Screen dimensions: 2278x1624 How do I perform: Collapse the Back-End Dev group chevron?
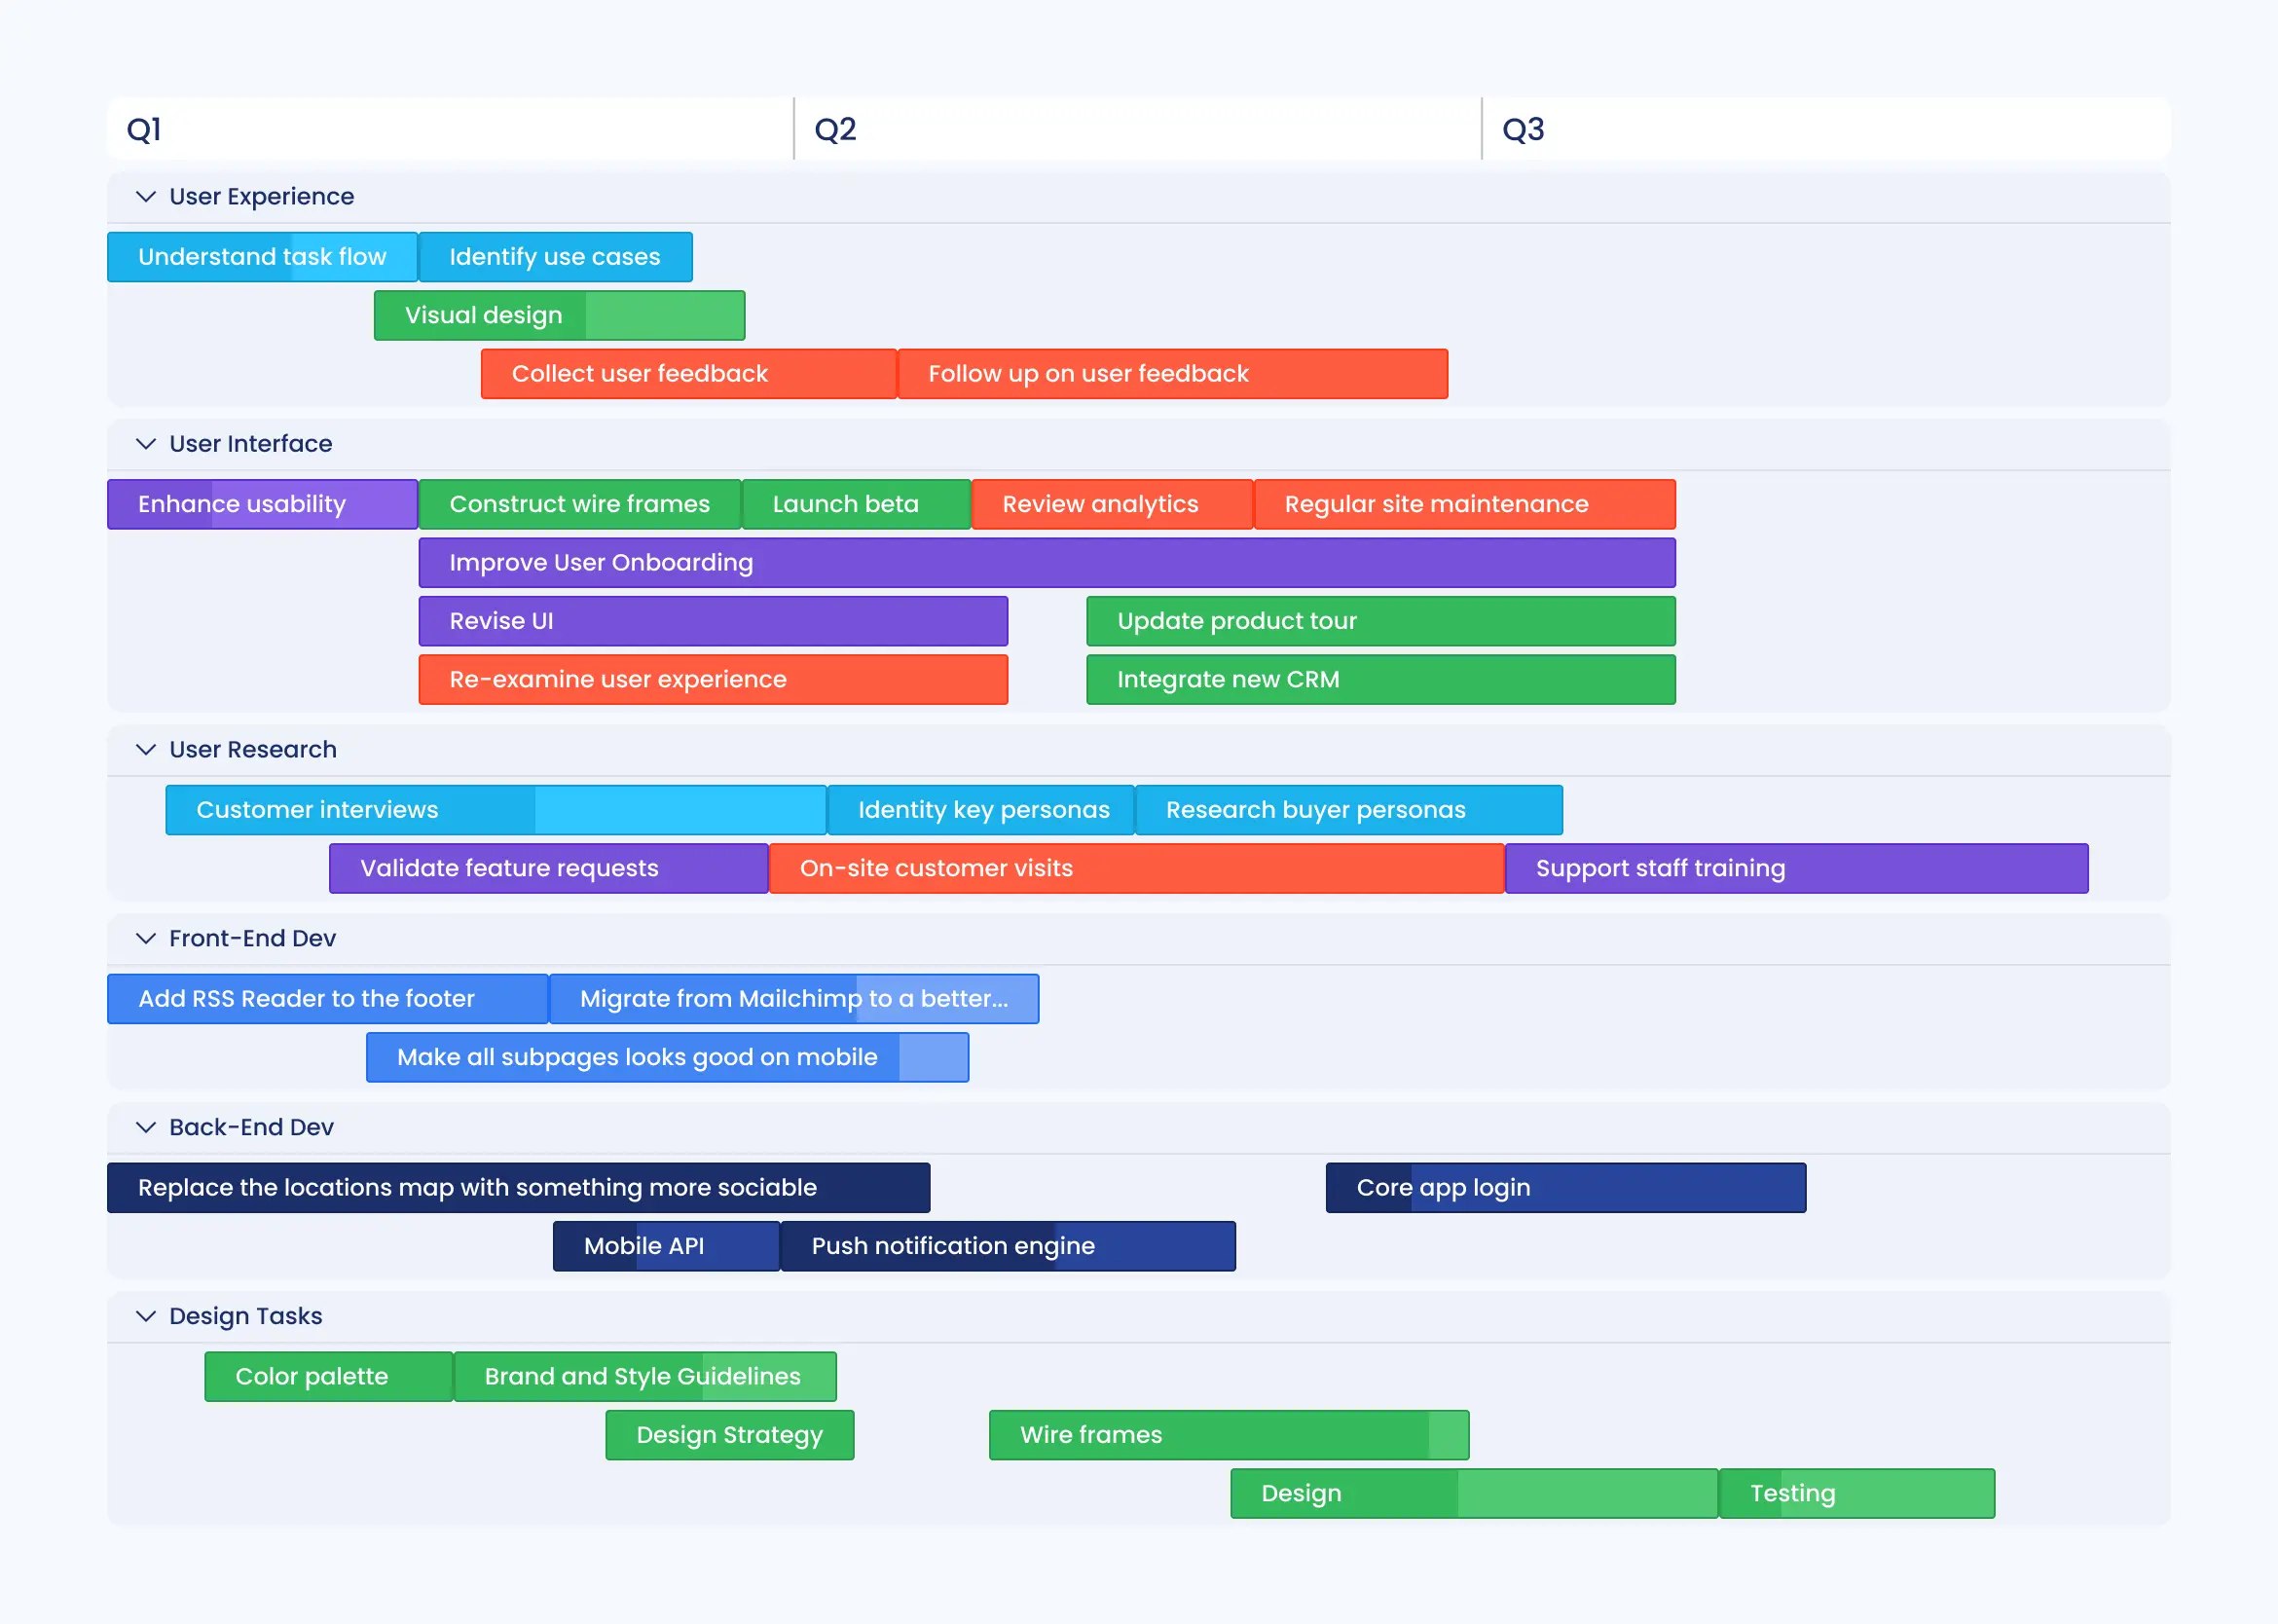pyautogui.click(x=146, y=1127)
